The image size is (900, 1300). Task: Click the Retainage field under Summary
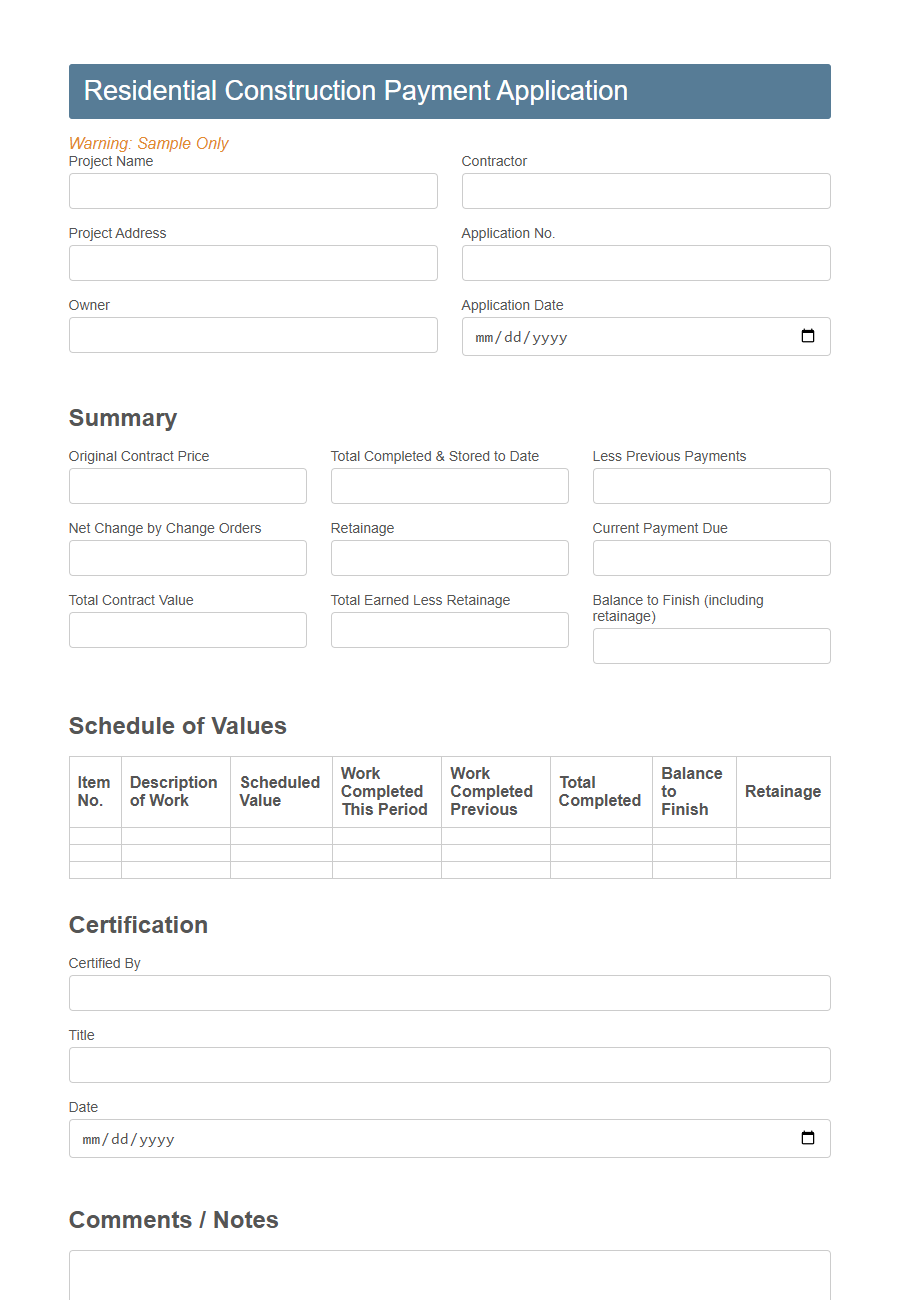pos(449,558)
